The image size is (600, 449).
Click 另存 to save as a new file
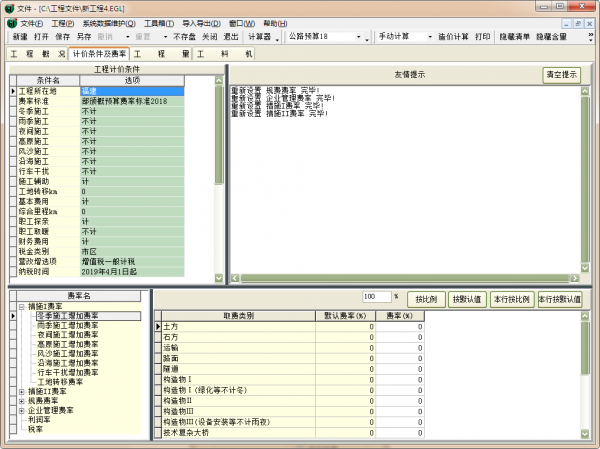tap(85, 36)
